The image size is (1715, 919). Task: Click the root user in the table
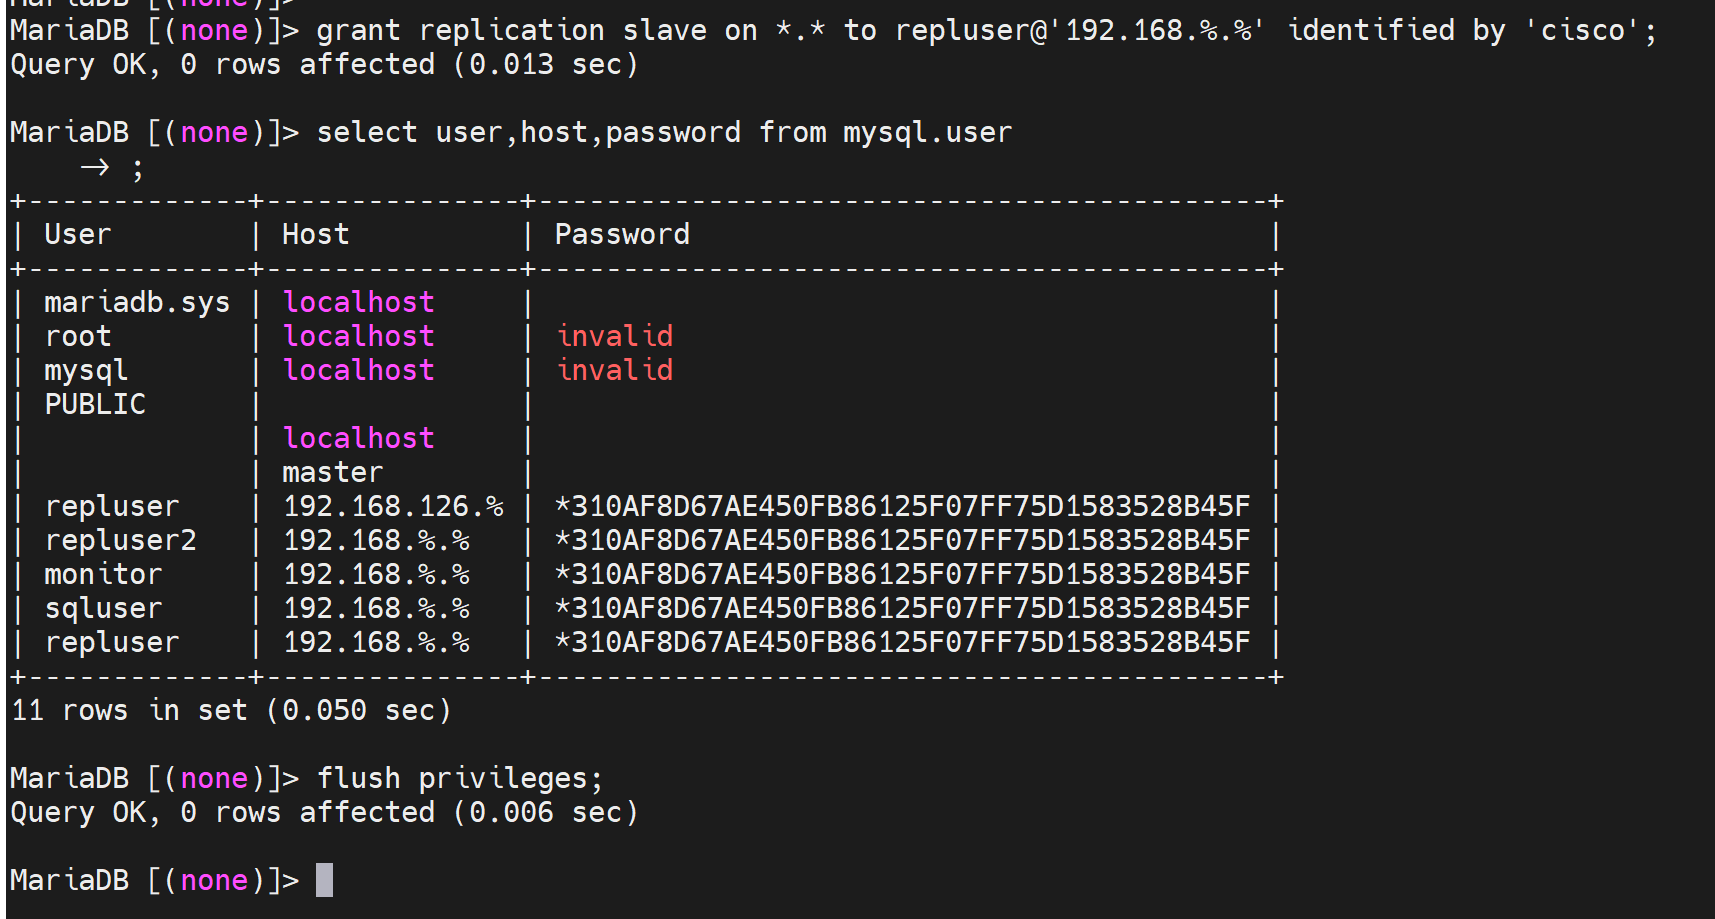pos(78,336)
